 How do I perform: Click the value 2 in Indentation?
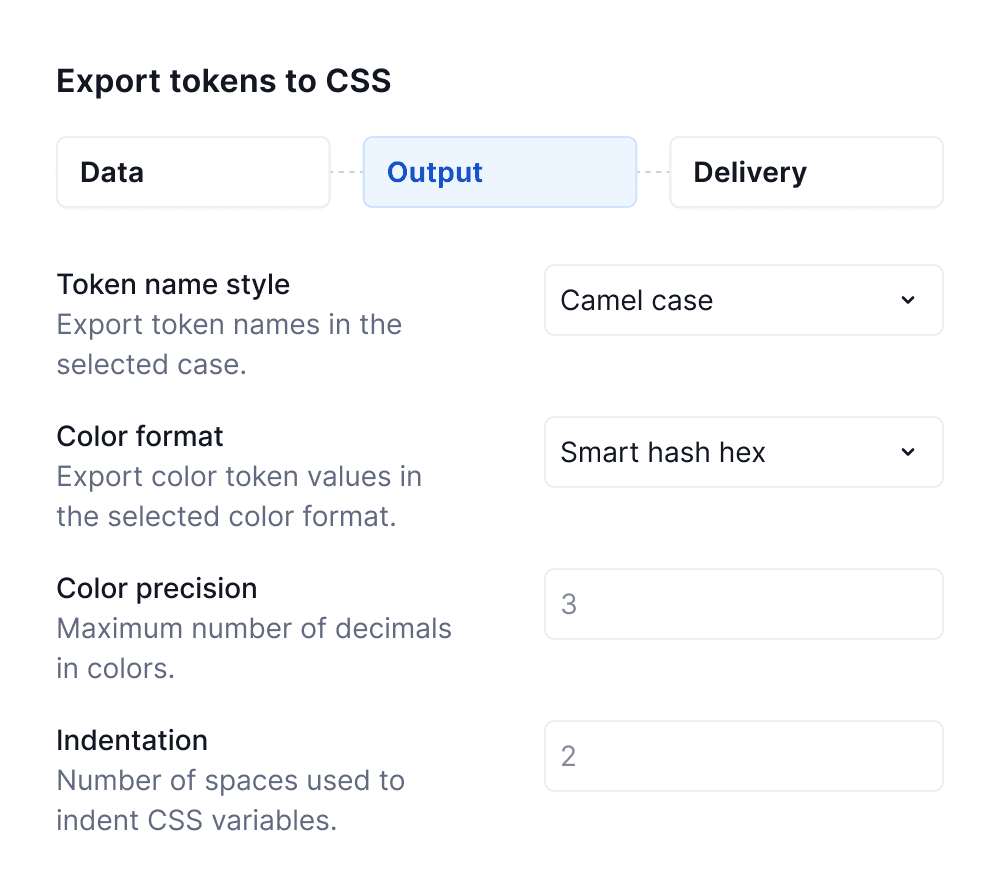click(x=567, y=756)
